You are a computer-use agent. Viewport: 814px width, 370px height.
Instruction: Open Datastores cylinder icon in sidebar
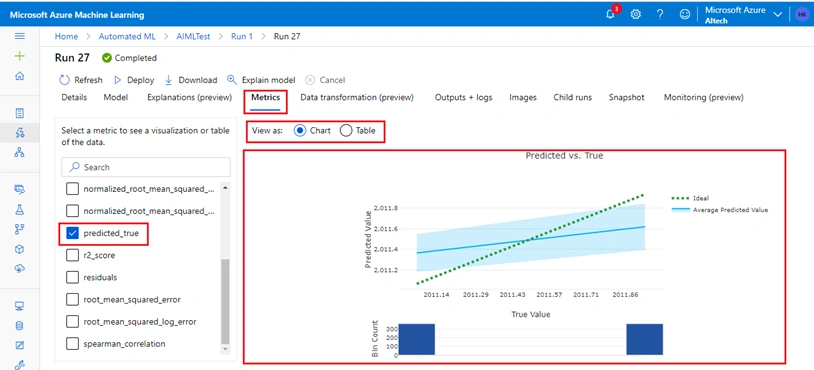20,326
